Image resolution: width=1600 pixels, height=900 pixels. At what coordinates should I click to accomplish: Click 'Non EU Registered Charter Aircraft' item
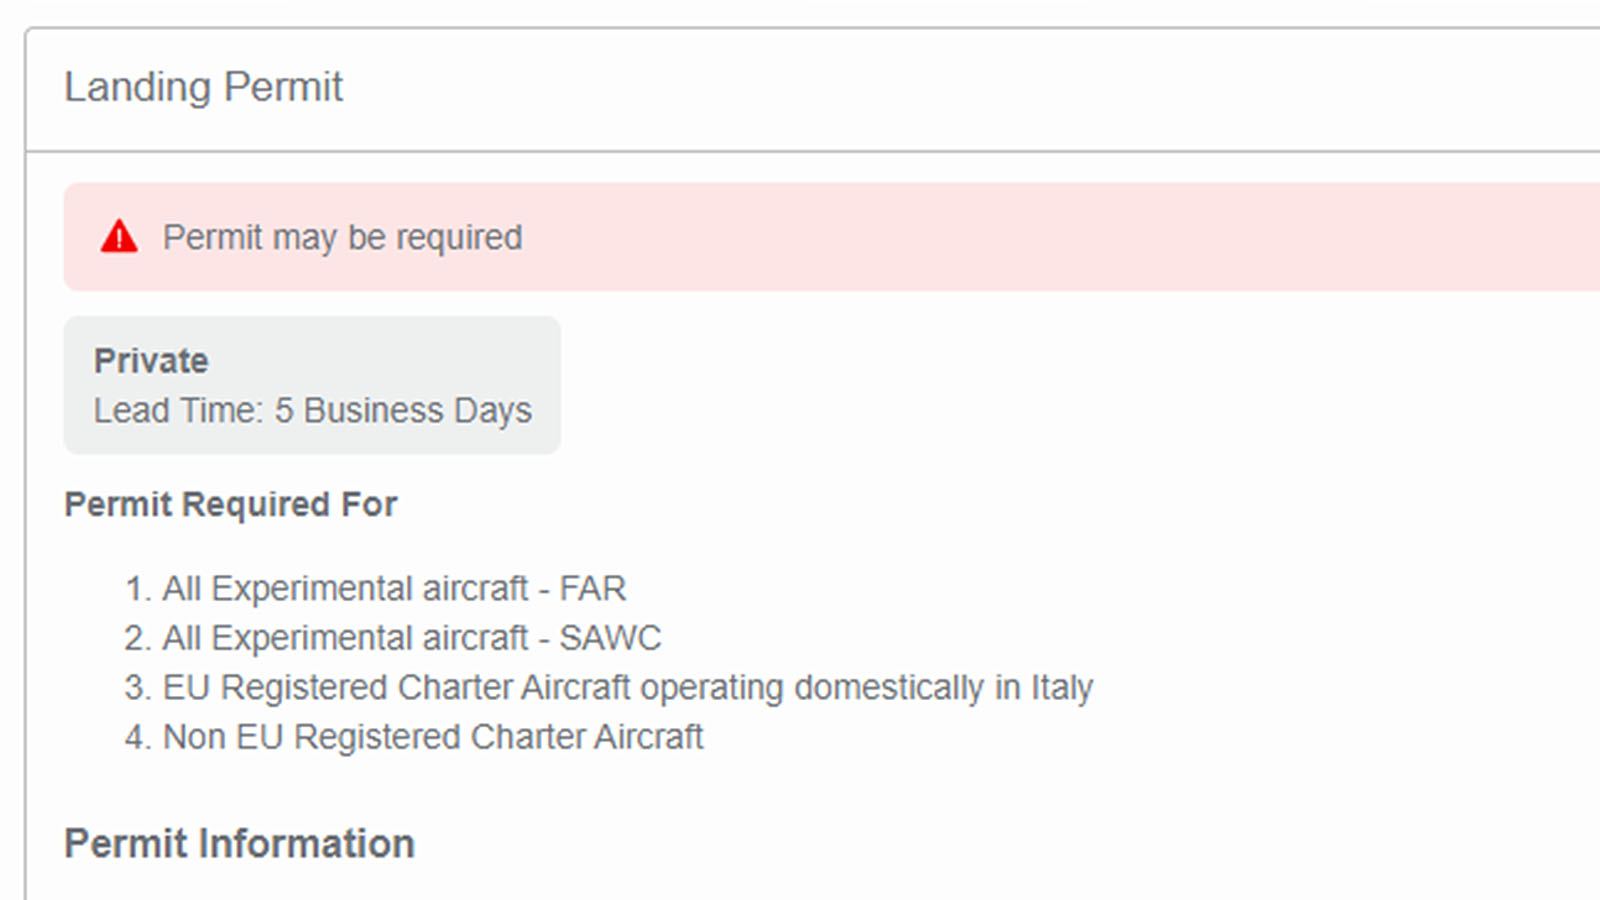pos(433,737)
